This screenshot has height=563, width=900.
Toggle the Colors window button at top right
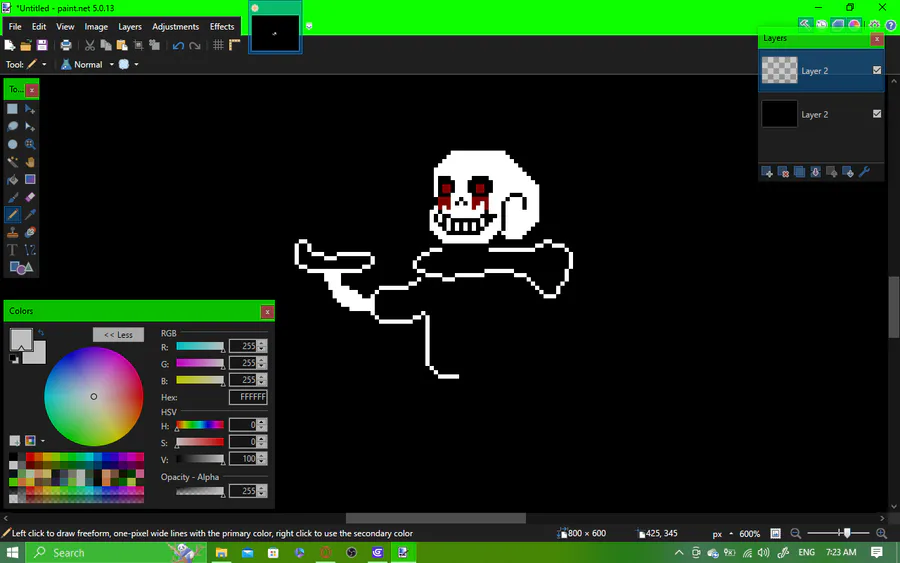(x=855, y=25)
